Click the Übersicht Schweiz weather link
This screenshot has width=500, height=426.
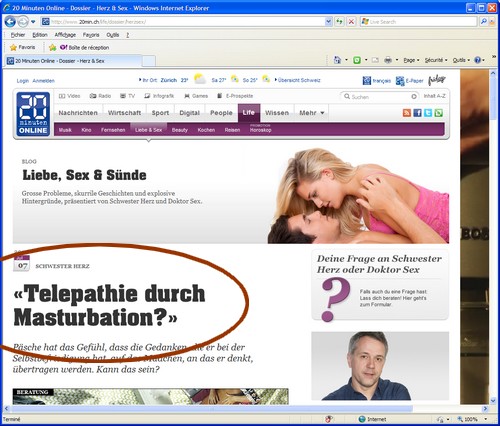[x=299, y=80]
